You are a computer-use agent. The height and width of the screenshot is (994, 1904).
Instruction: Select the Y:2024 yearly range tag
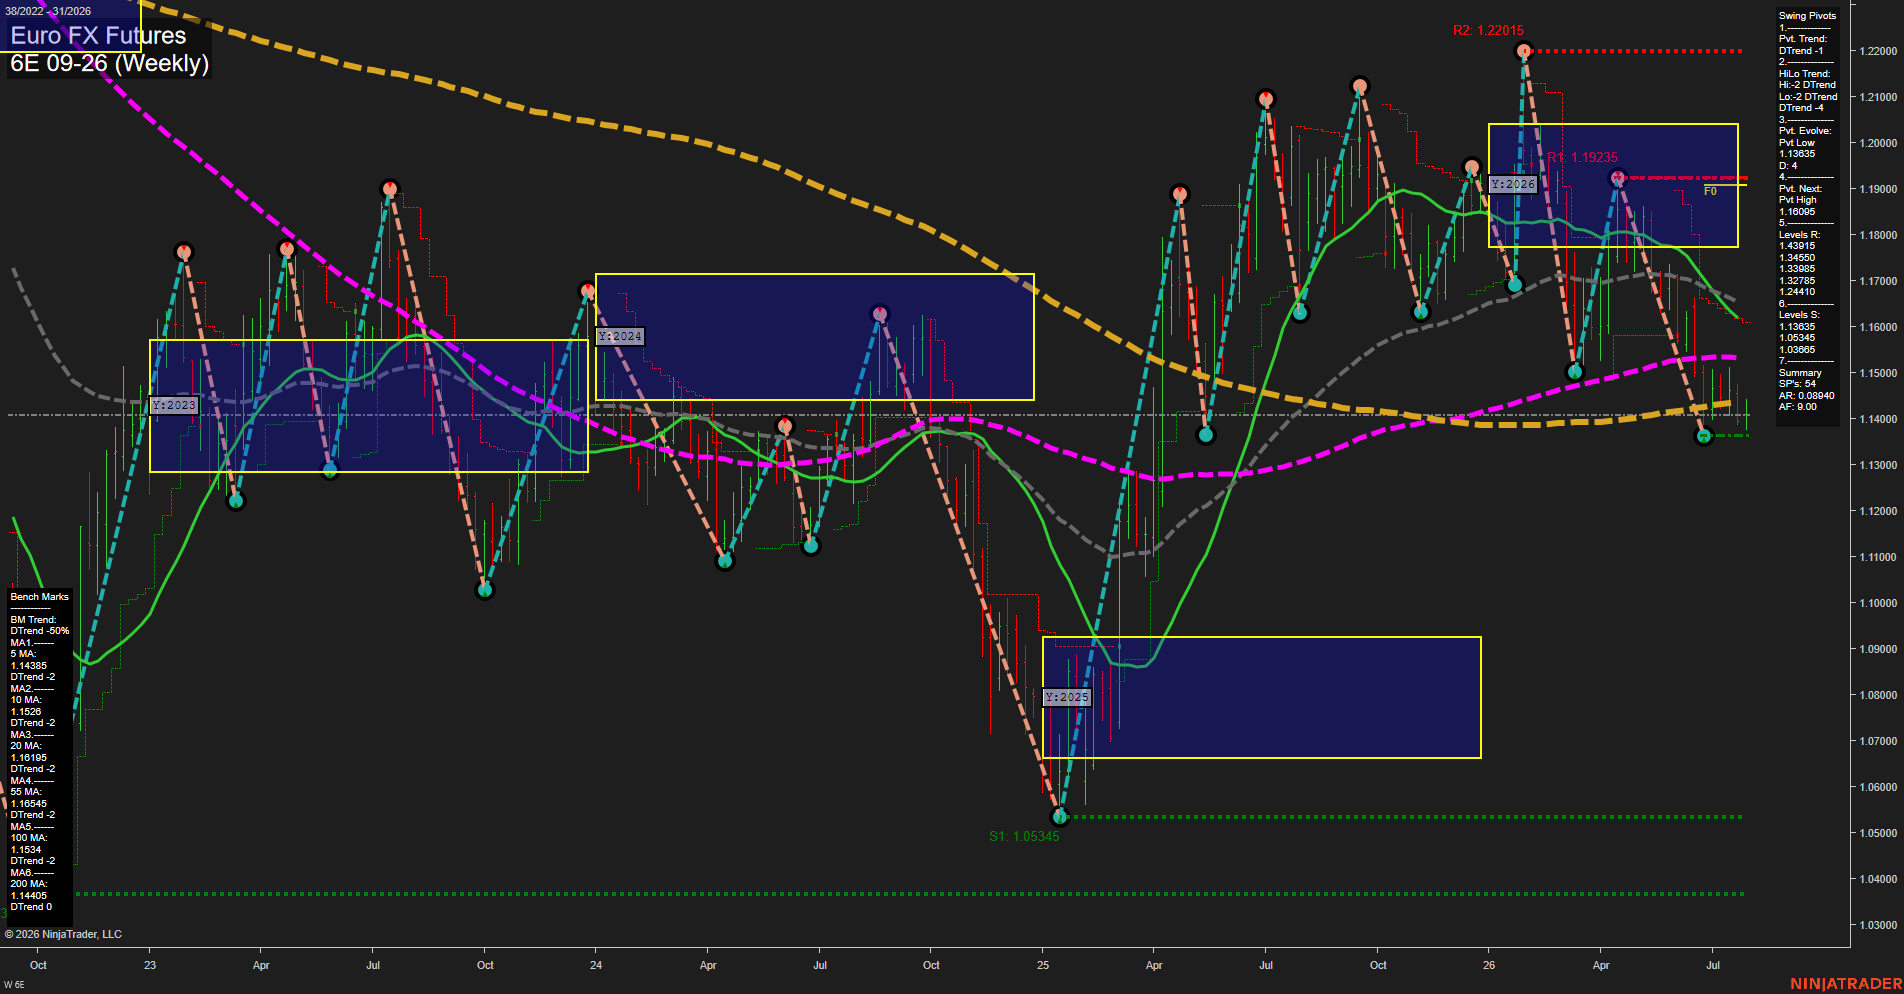620,336
